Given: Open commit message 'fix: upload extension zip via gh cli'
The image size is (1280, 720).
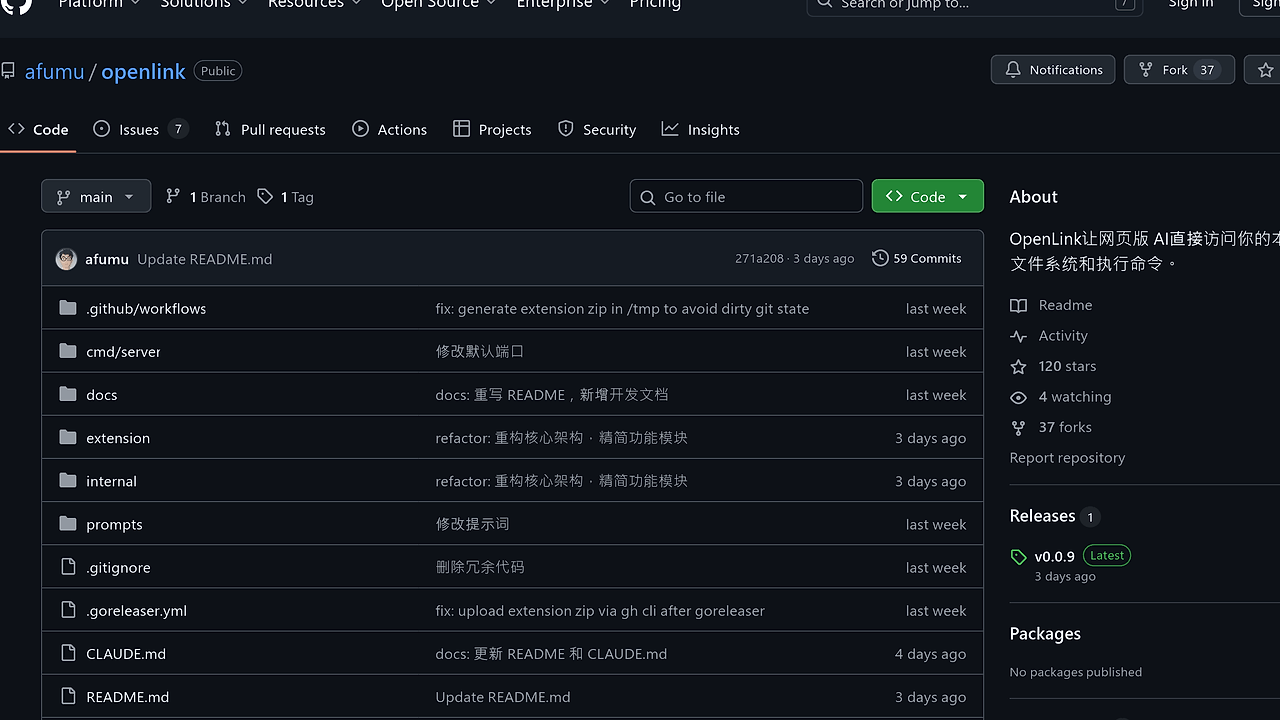Looking at the screenshot, I should [600, 610].
